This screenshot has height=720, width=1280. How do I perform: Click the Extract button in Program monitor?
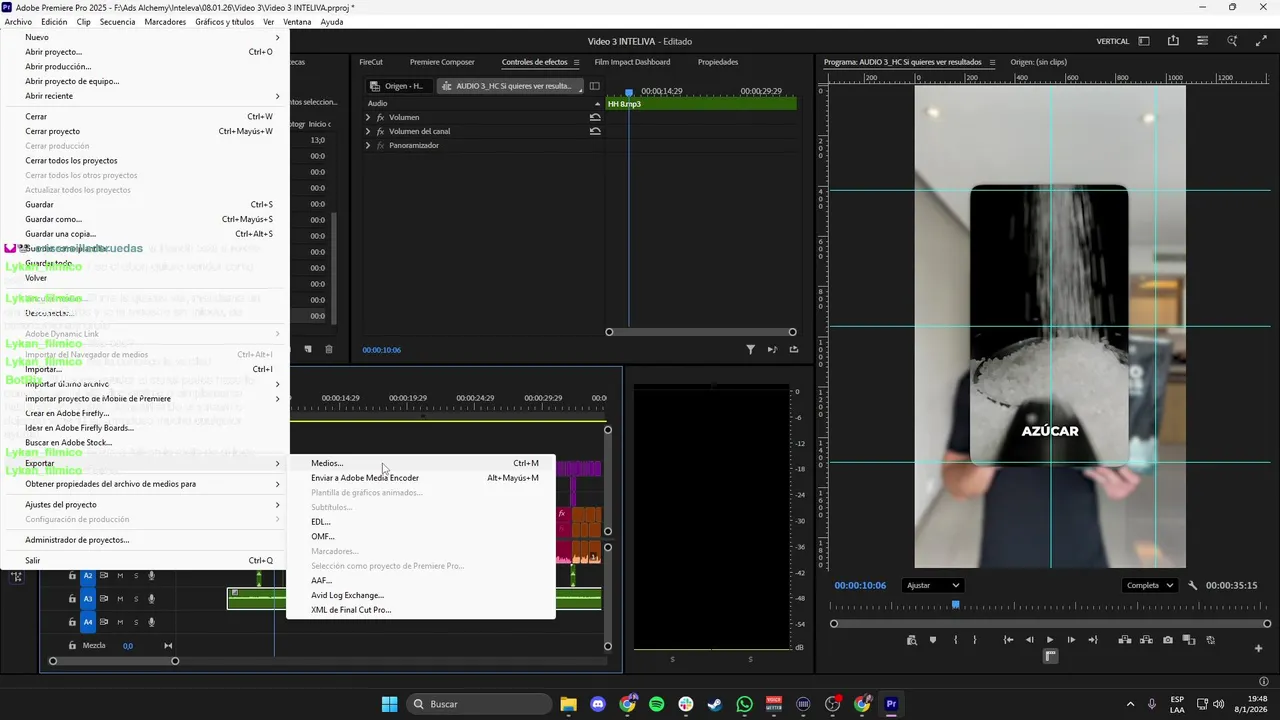tap(1146, 640)
